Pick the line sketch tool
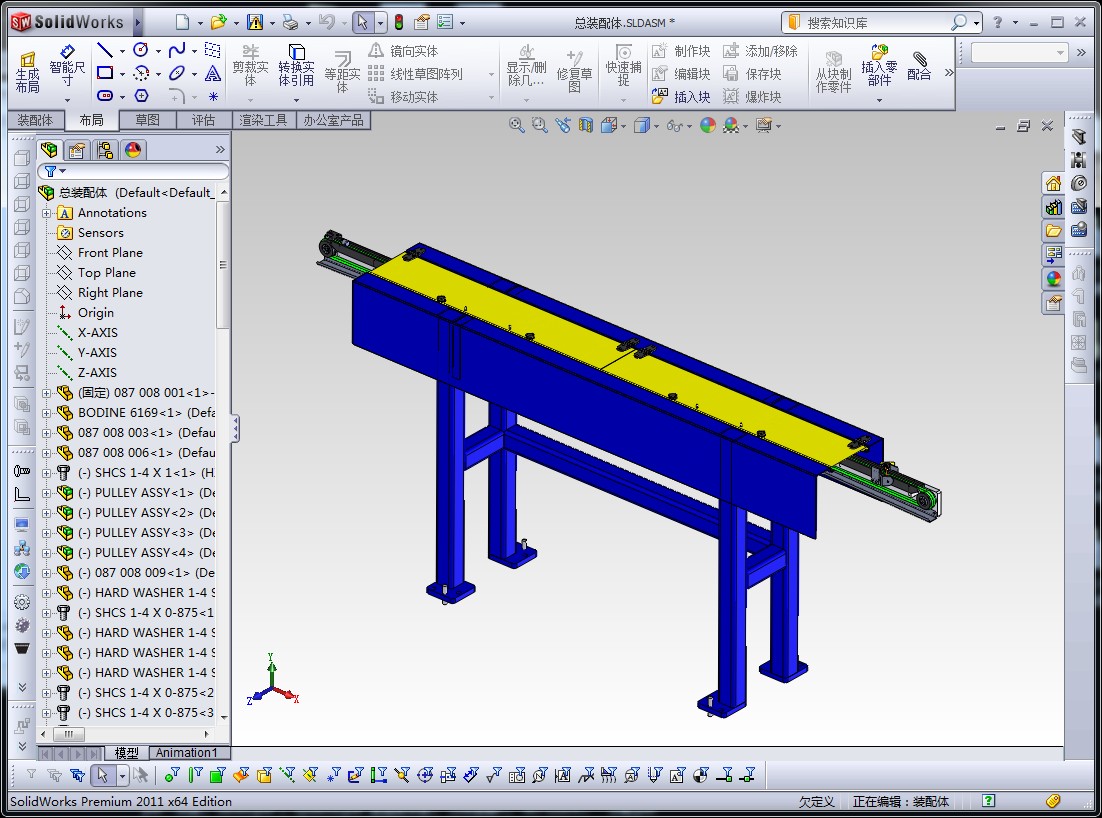The height and width of the screenshot is (818, 1102). (105, 50)
